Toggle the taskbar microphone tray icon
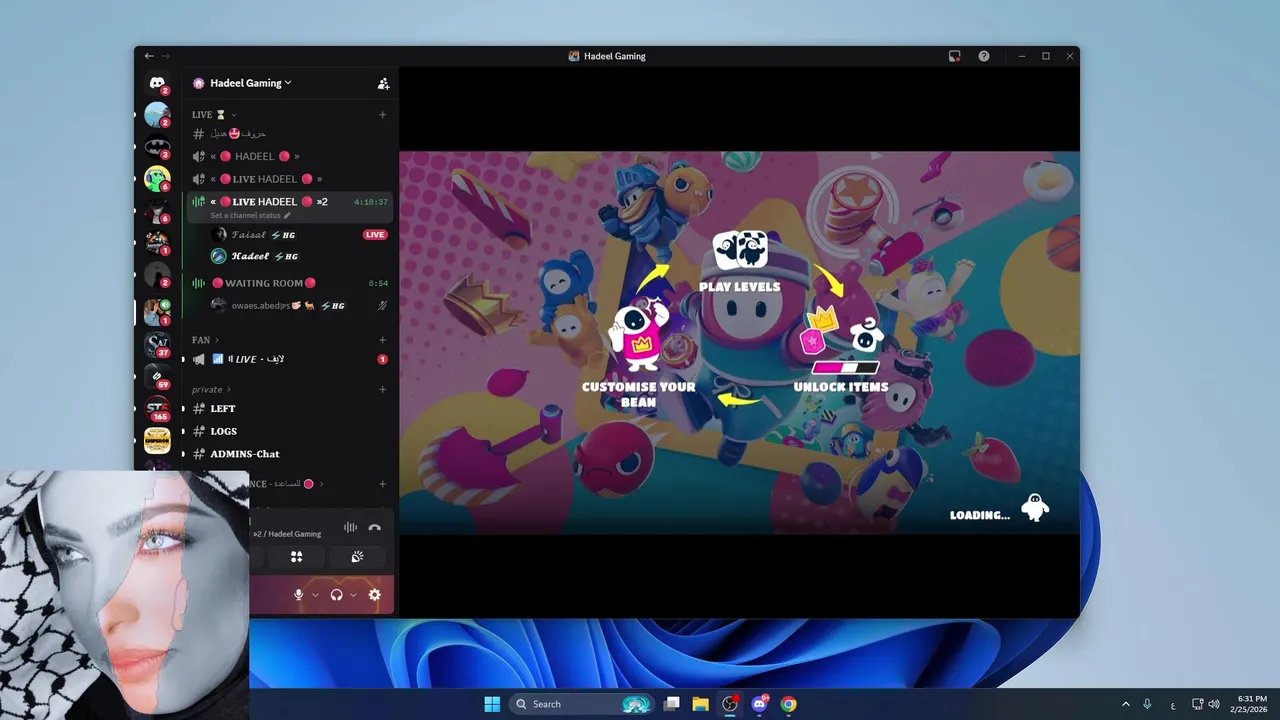This screenshot has width=1280, height=720. pos(1147,704)
